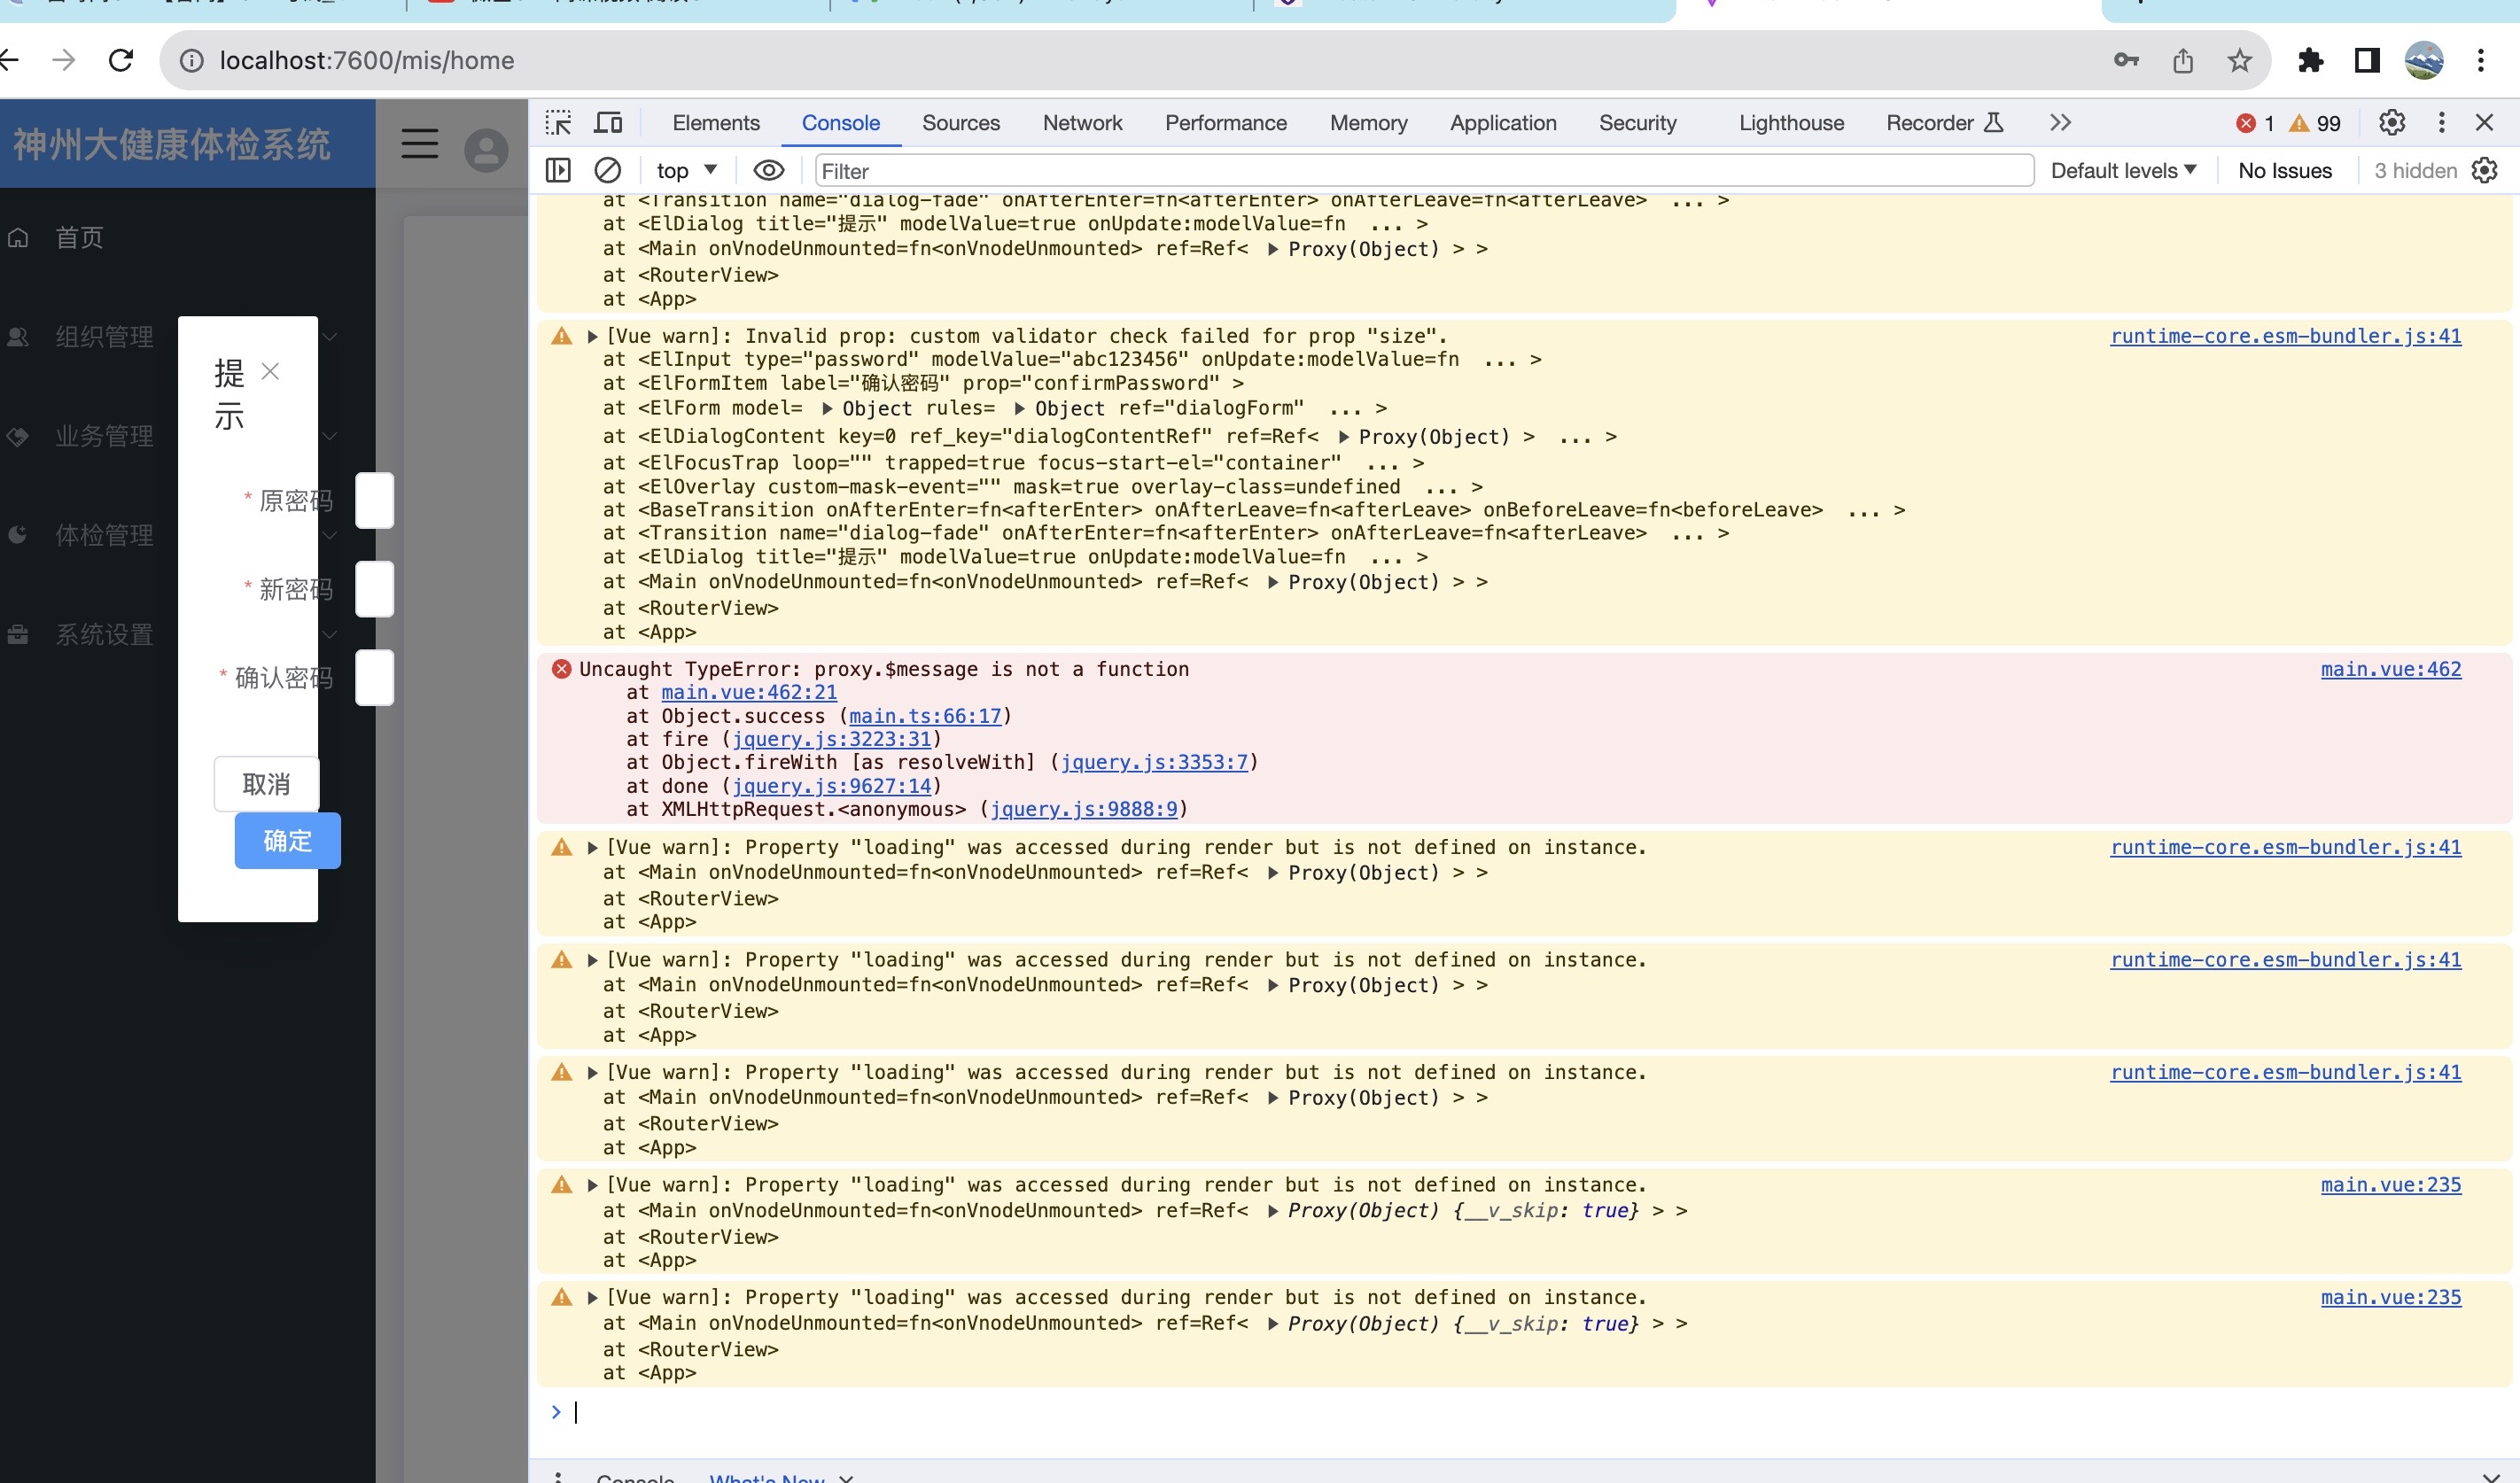Open DevTools settings gear
This screenshot has width=2520, height=1483.
(x=2392, y=123)
